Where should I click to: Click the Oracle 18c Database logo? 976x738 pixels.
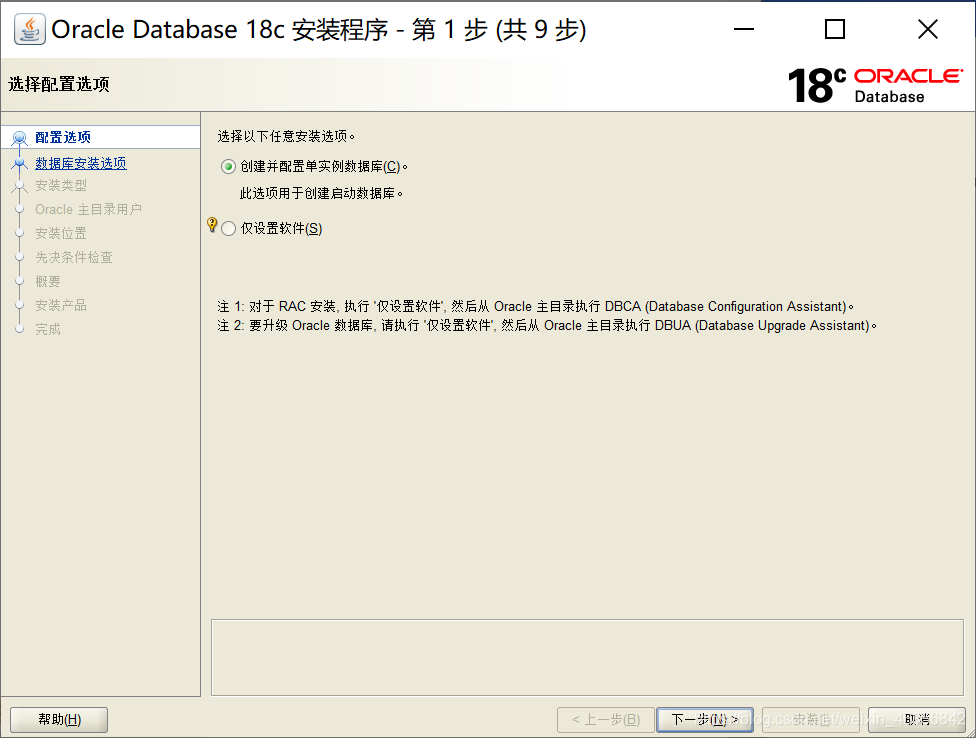point(876,85)
